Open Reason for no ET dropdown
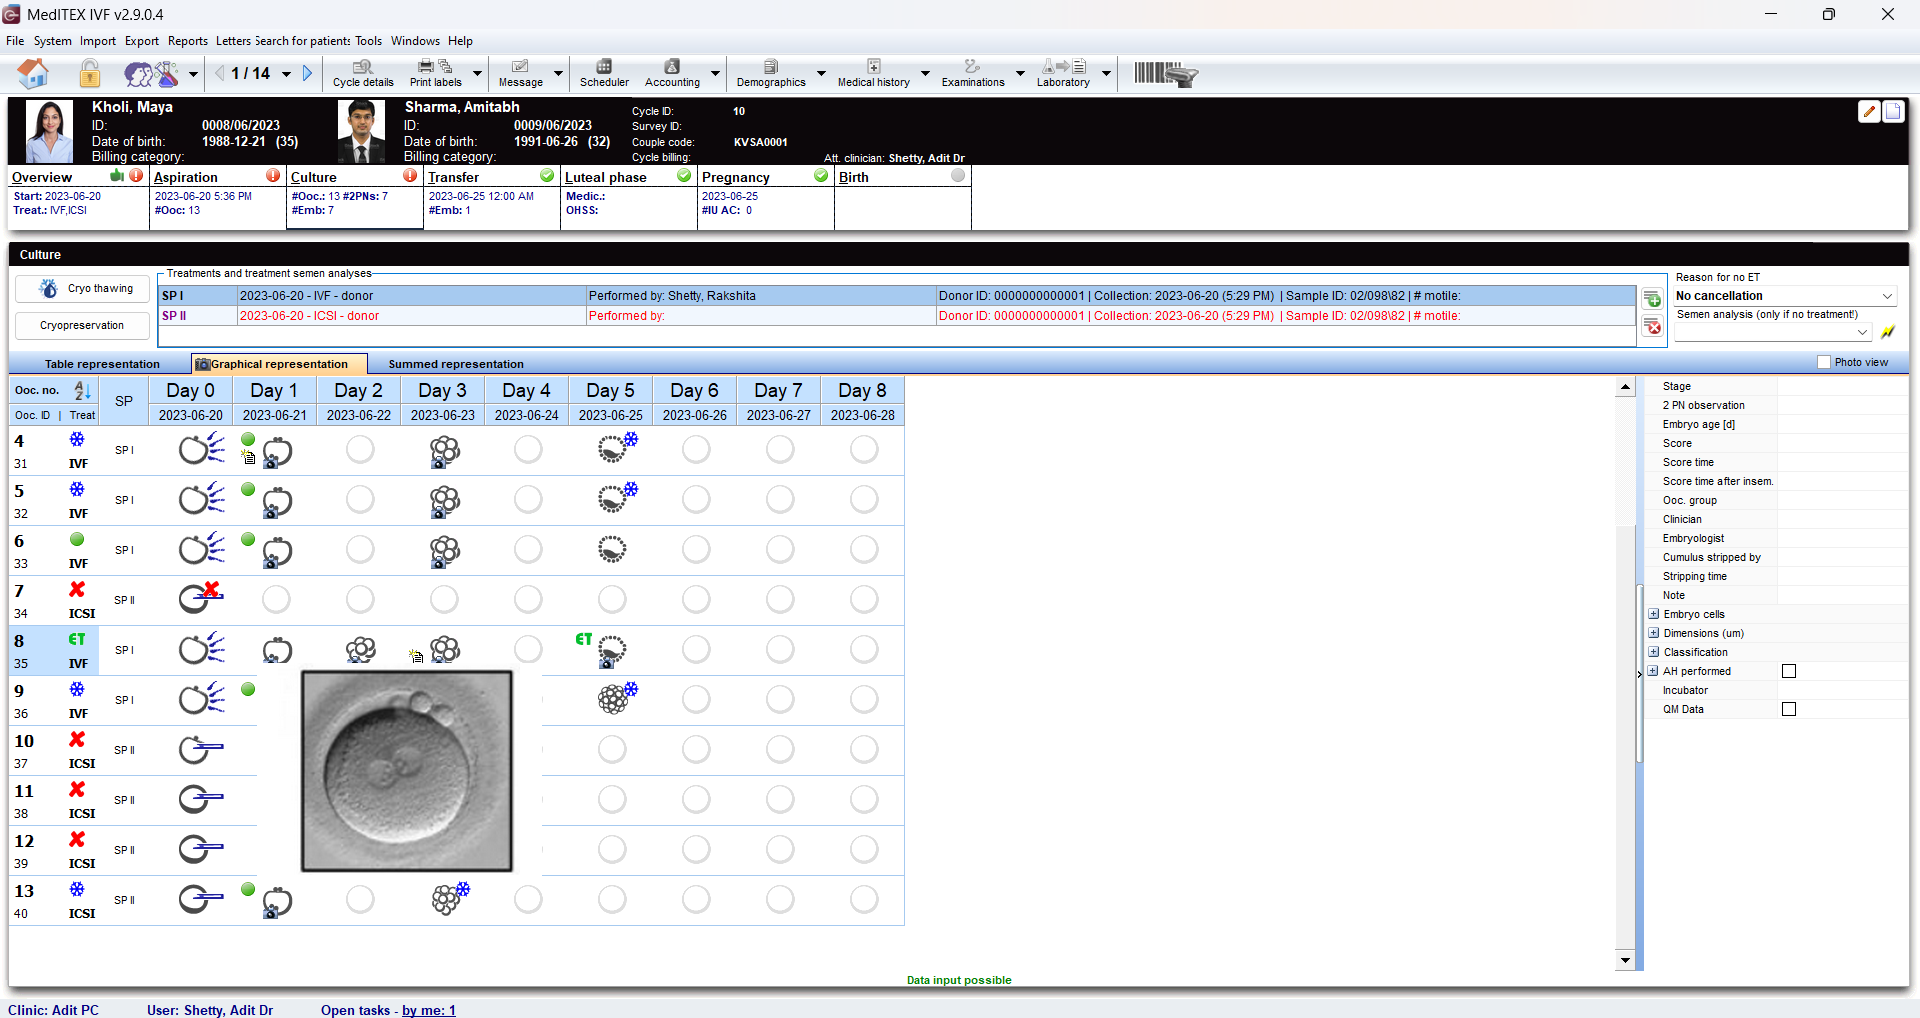The width and height of the screenshot is (1920, 1018). coord(1886,296)
